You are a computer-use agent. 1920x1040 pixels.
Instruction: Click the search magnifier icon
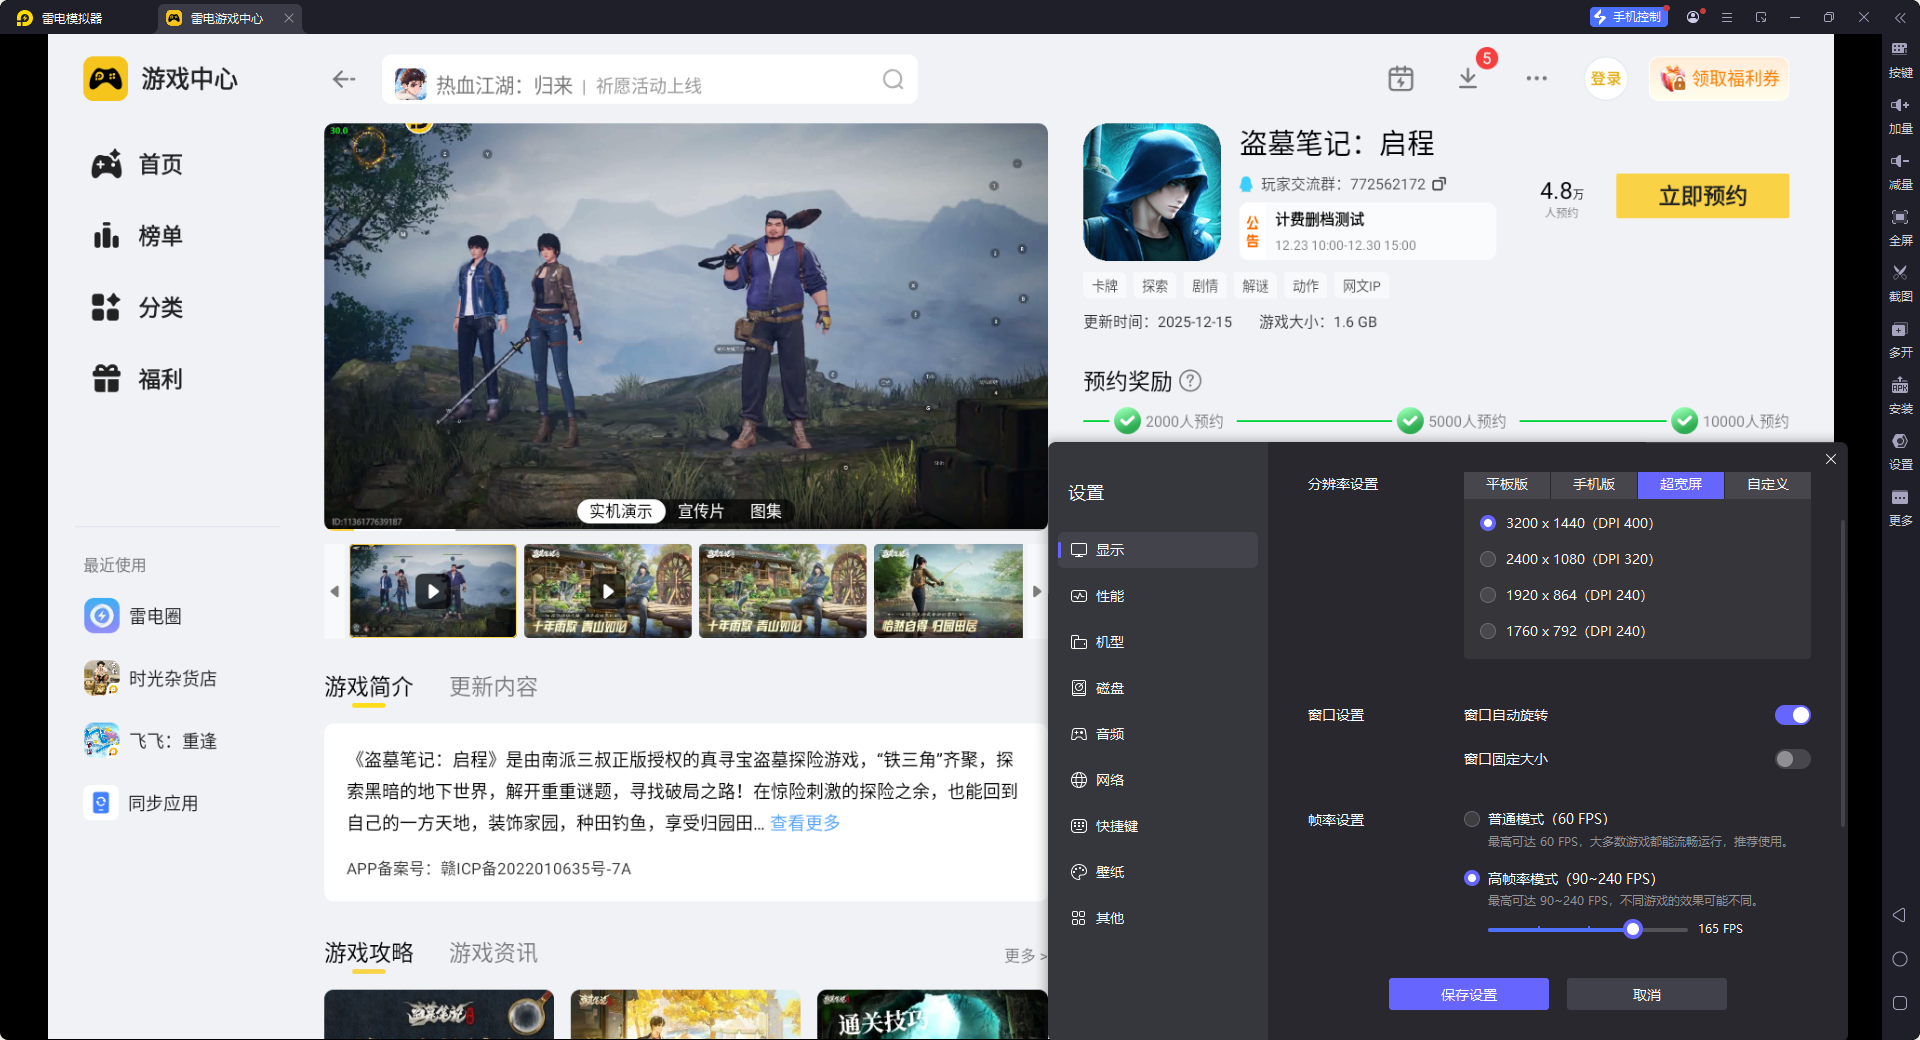pos(892,80)
